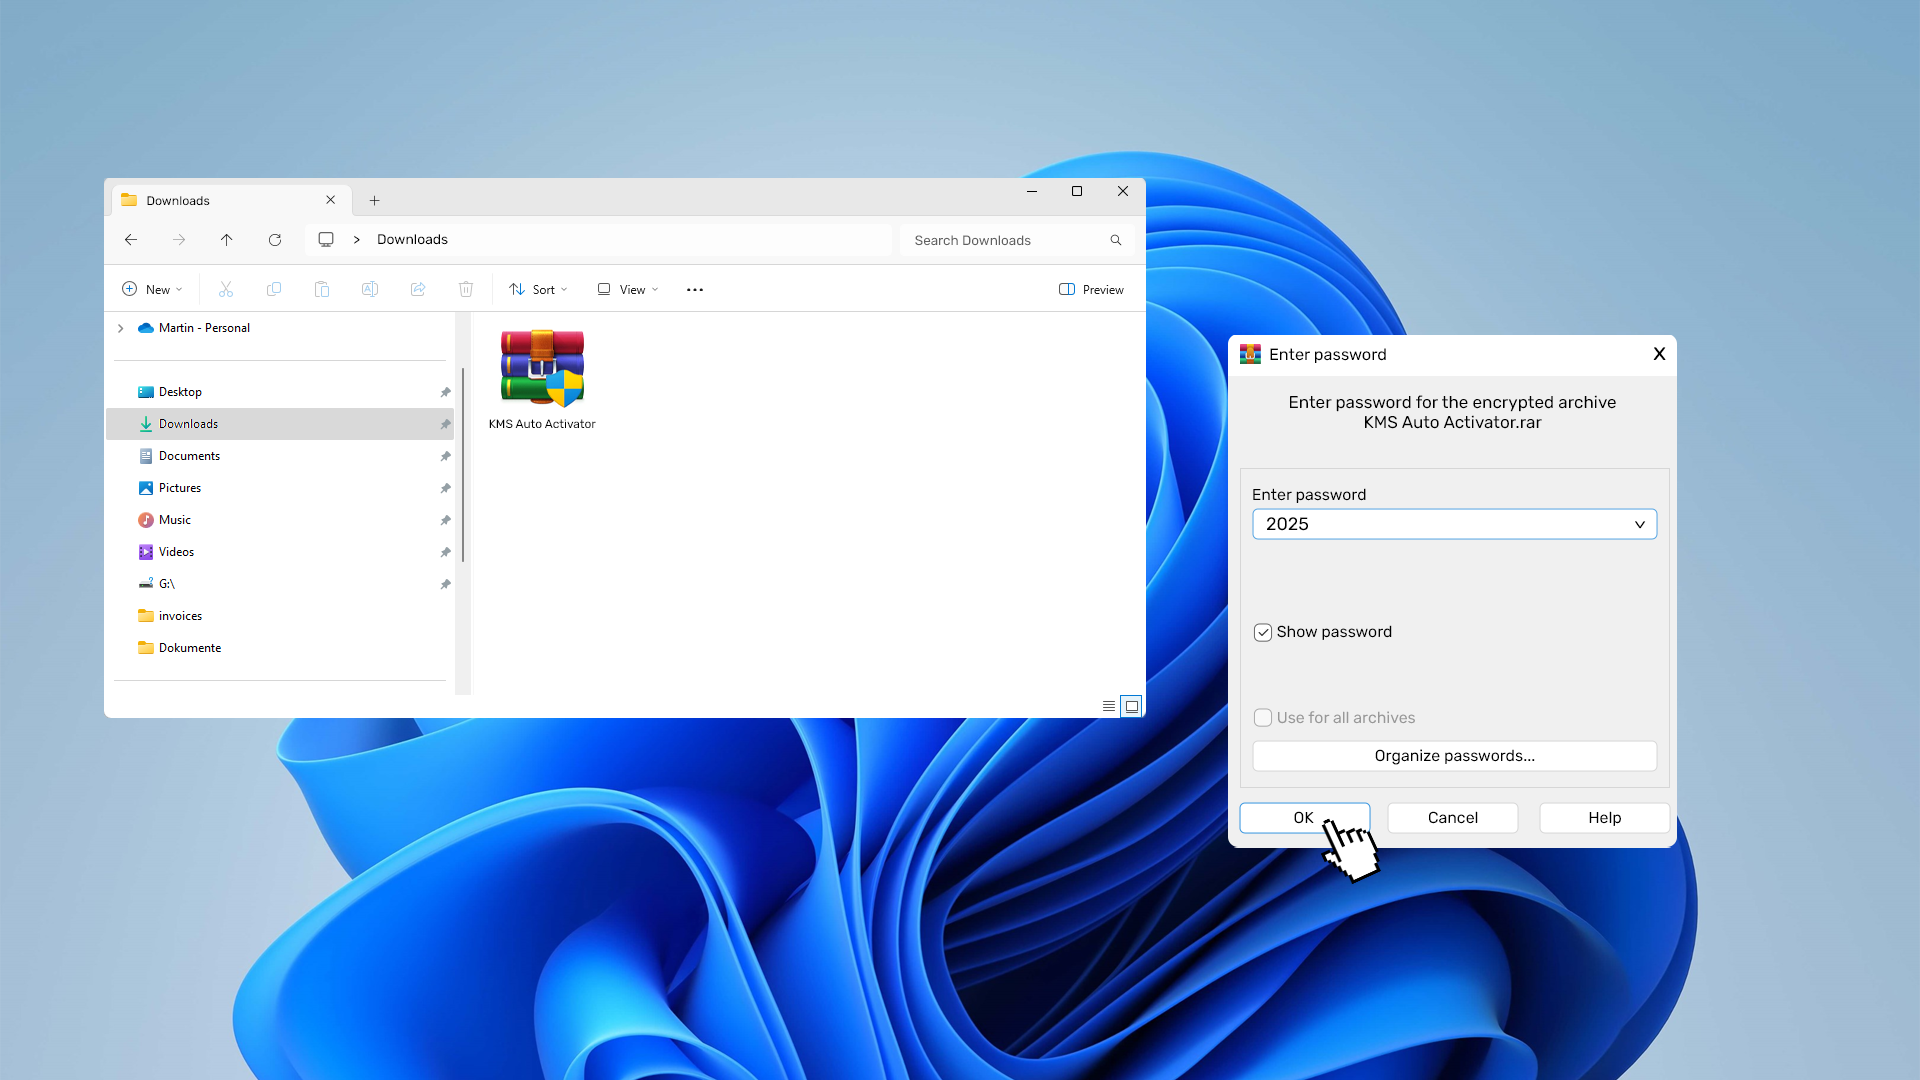
Task: Open the password field dropdown arrow
Action: (1640, 524)
